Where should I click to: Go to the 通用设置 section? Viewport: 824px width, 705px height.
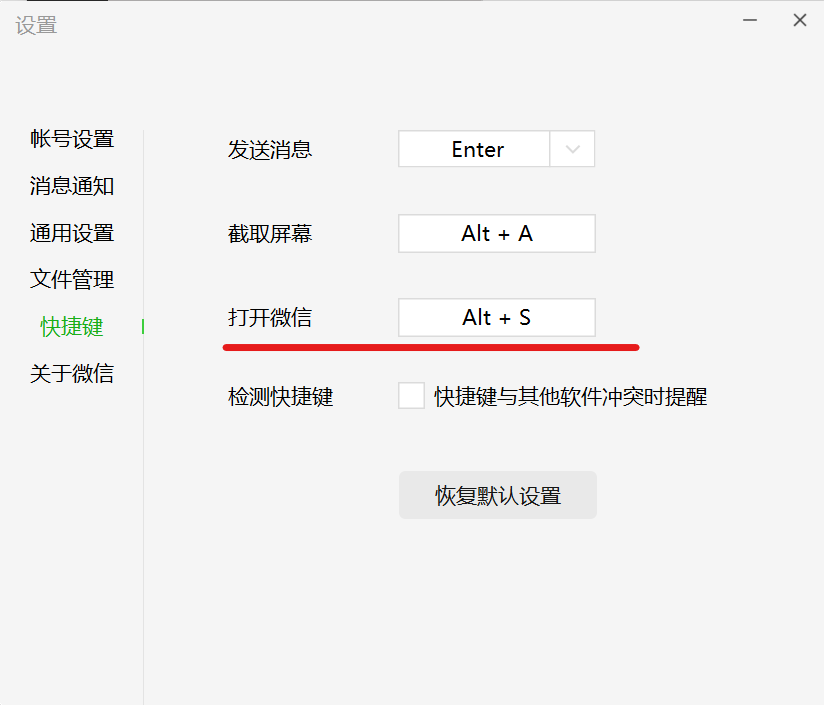pyautogui.click(x=72, y=233)
